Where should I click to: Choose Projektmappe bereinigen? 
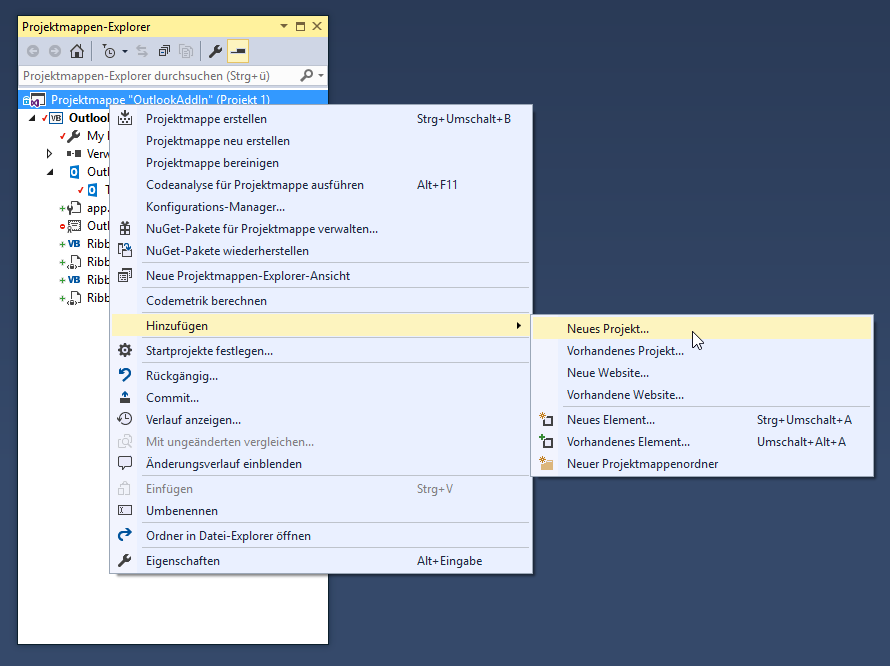(212, 163)
